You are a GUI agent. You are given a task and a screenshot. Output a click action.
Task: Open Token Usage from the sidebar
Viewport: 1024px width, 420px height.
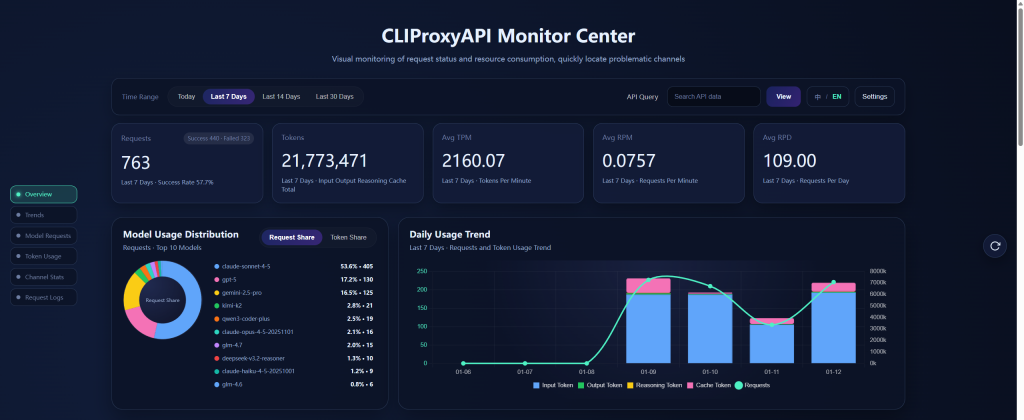[x=44, y=256]
